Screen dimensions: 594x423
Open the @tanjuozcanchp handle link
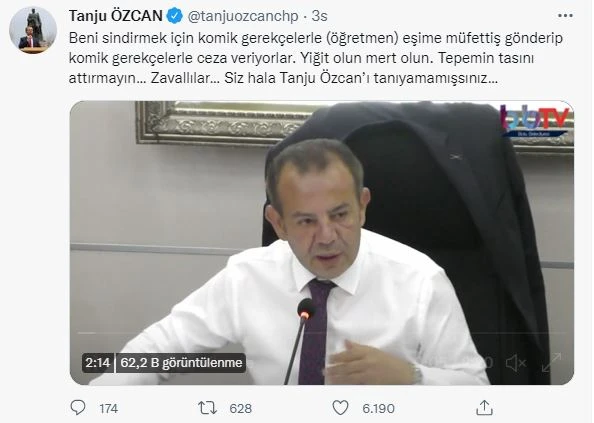pyautogui.click(x=243, y=16)
